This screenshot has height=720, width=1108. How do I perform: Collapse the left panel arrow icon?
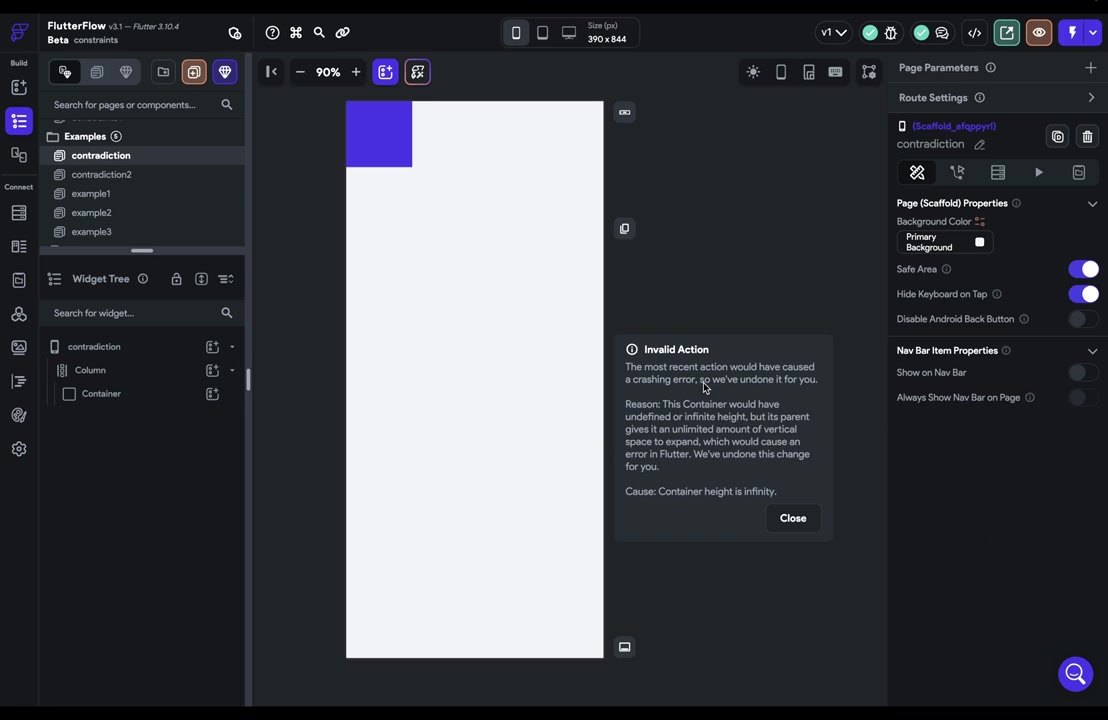coord(271,71)
